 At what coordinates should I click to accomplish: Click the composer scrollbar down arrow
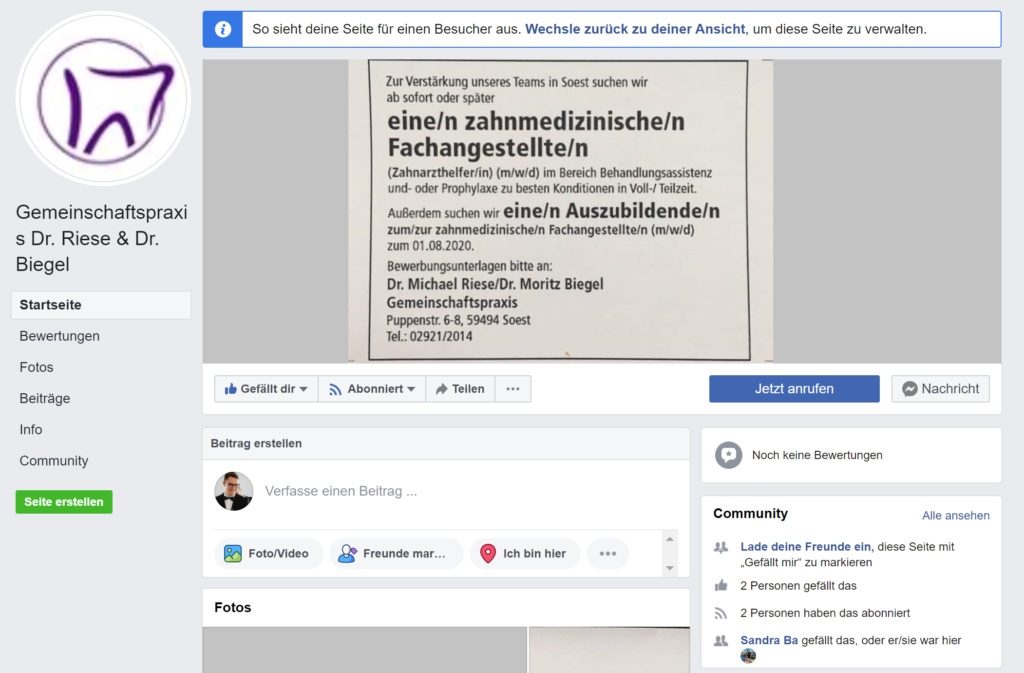pyautogui.click(x=669, y=568)
